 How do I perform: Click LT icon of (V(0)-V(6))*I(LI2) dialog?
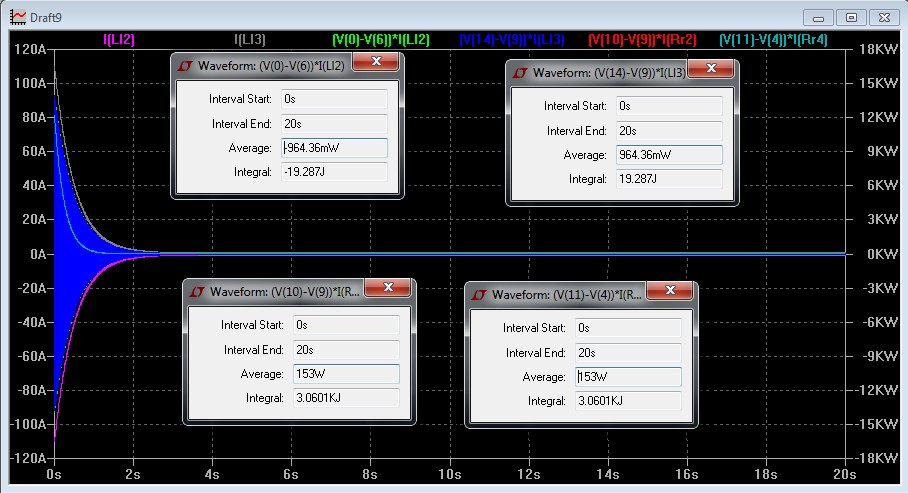pyautogui.click(x=185, y=65)
